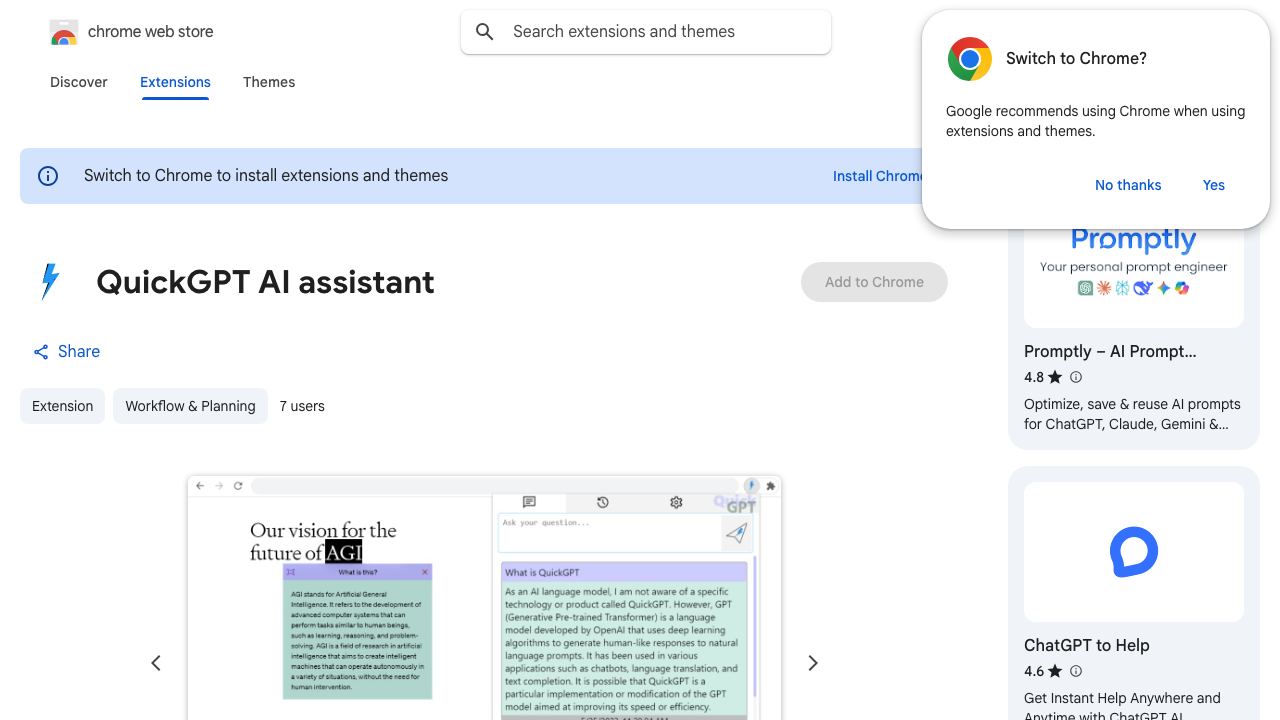Click the ChatGPT to Help chat bubble thumbnail
Viewport: 1280px width, 720px height.
[1134, 552]
